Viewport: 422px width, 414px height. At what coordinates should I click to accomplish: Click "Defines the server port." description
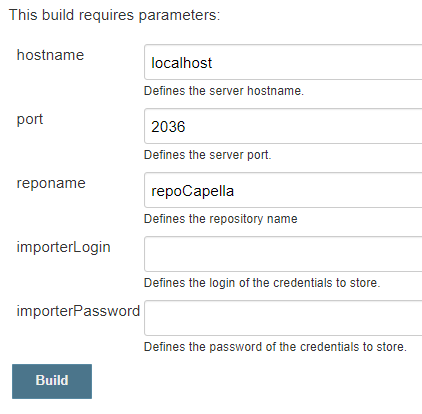208,155
